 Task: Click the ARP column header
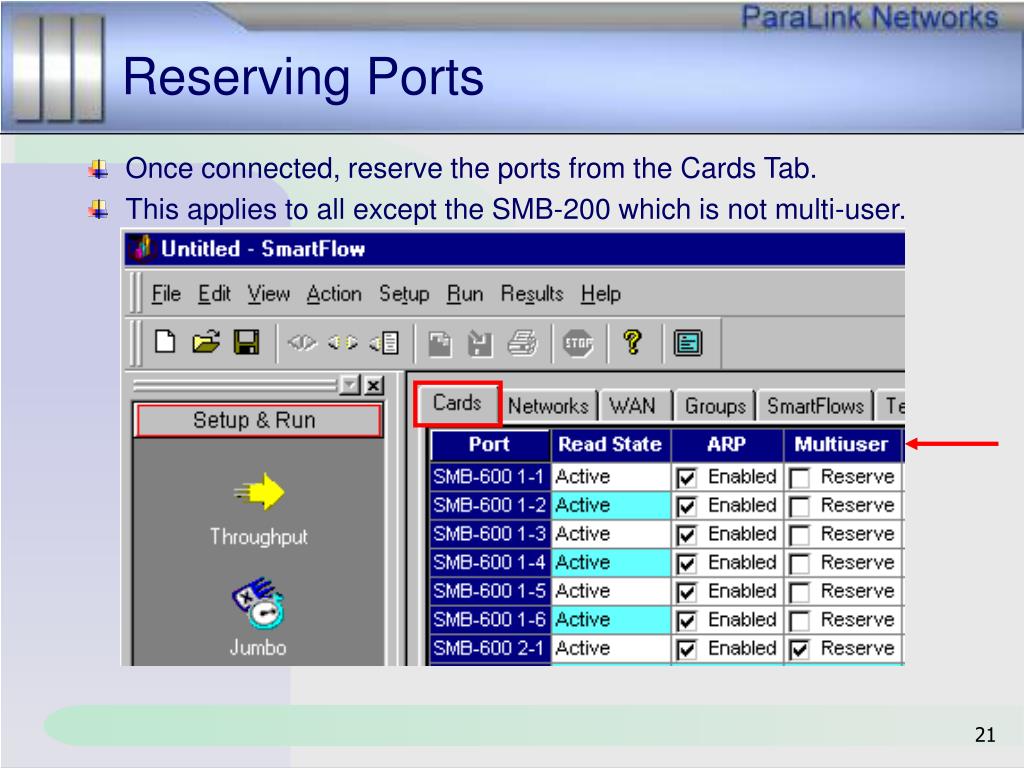click(727, 444)
